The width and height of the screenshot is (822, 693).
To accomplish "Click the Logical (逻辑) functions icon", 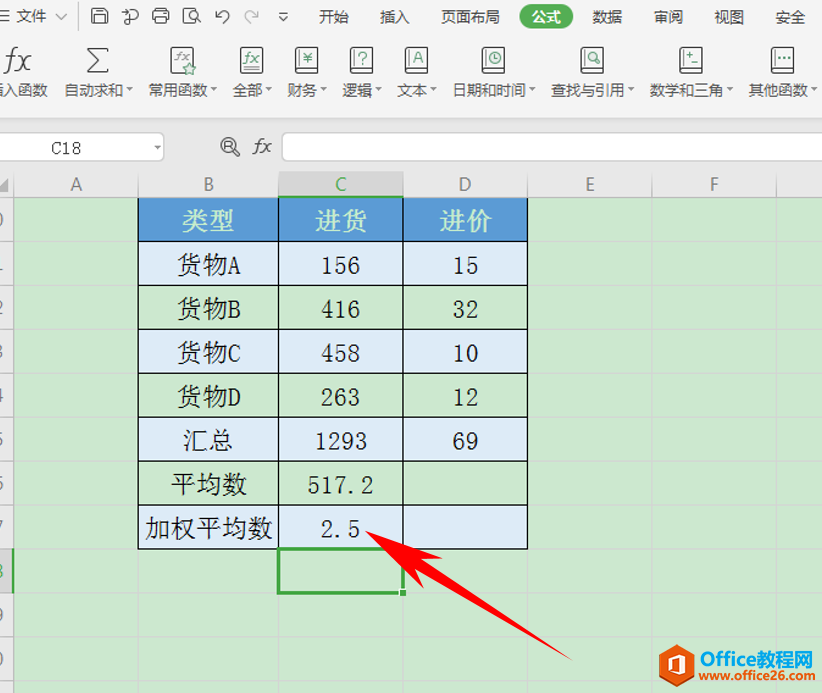I will (361, 60).
